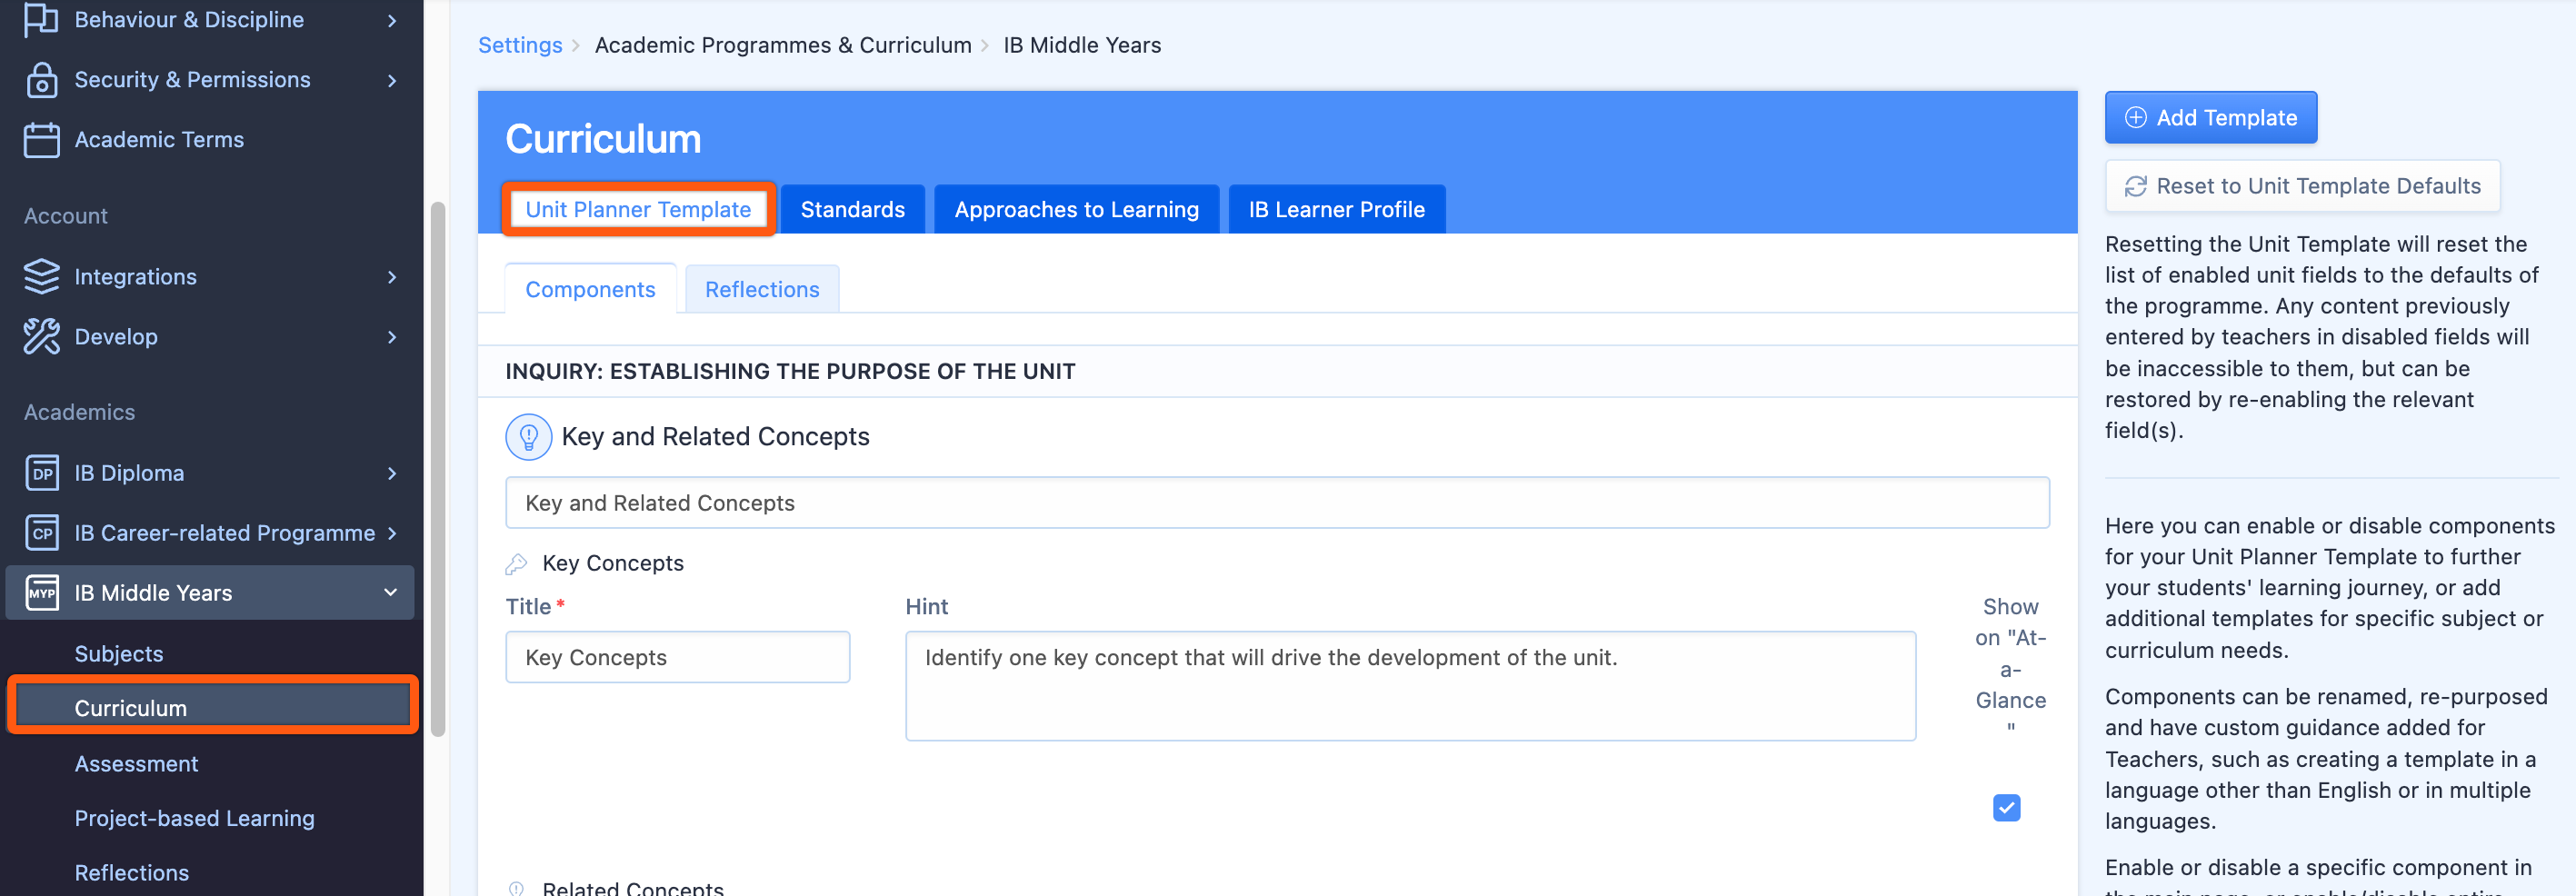
Task: Switch to the Standards tab
Action: coord(852,209)
